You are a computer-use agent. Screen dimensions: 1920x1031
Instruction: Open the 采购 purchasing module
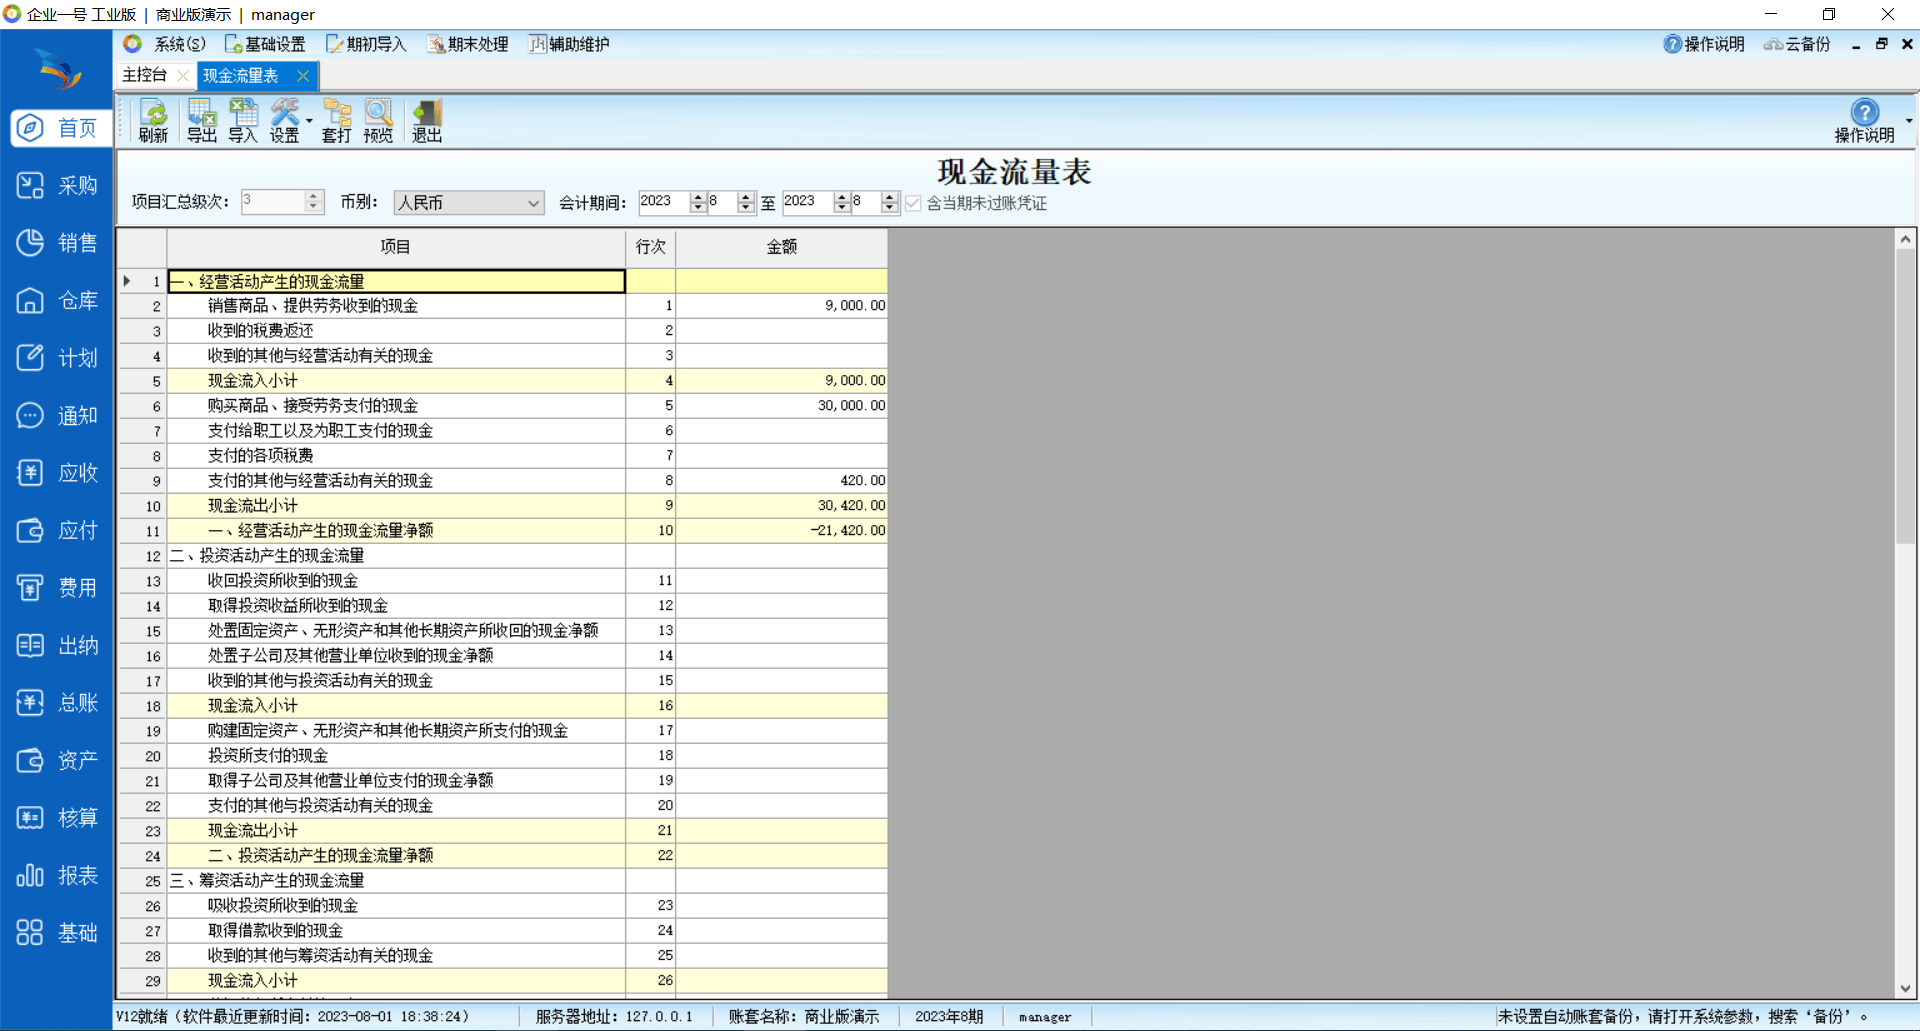(x=58, y=185)
